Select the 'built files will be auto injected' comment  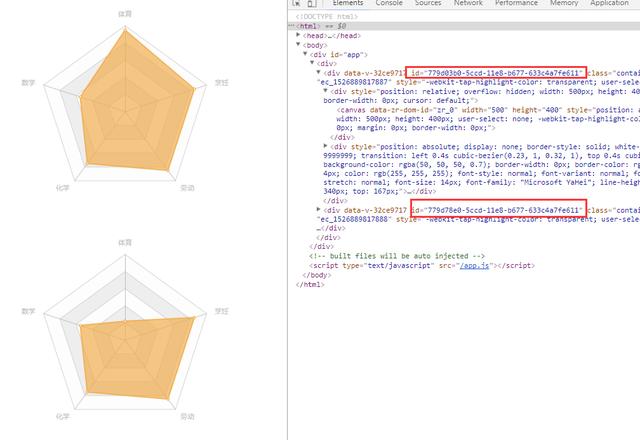point(397,256)
